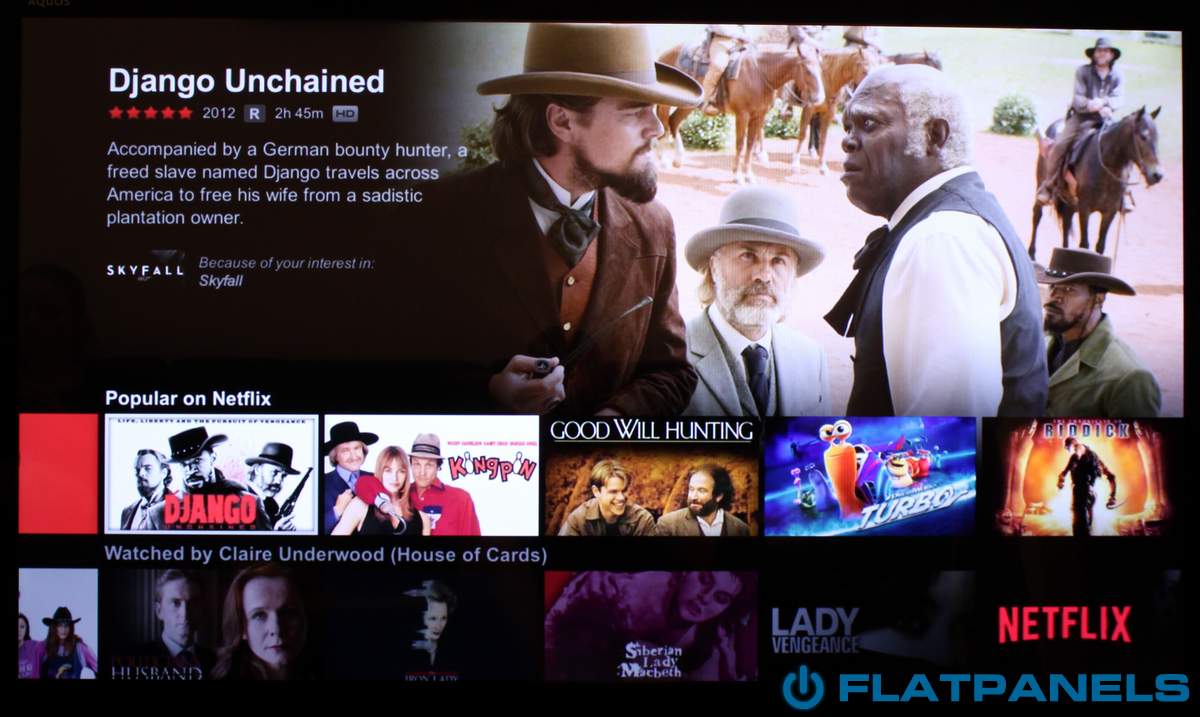
Task: Click the five-star rating under the title
Action: point(151,113)
